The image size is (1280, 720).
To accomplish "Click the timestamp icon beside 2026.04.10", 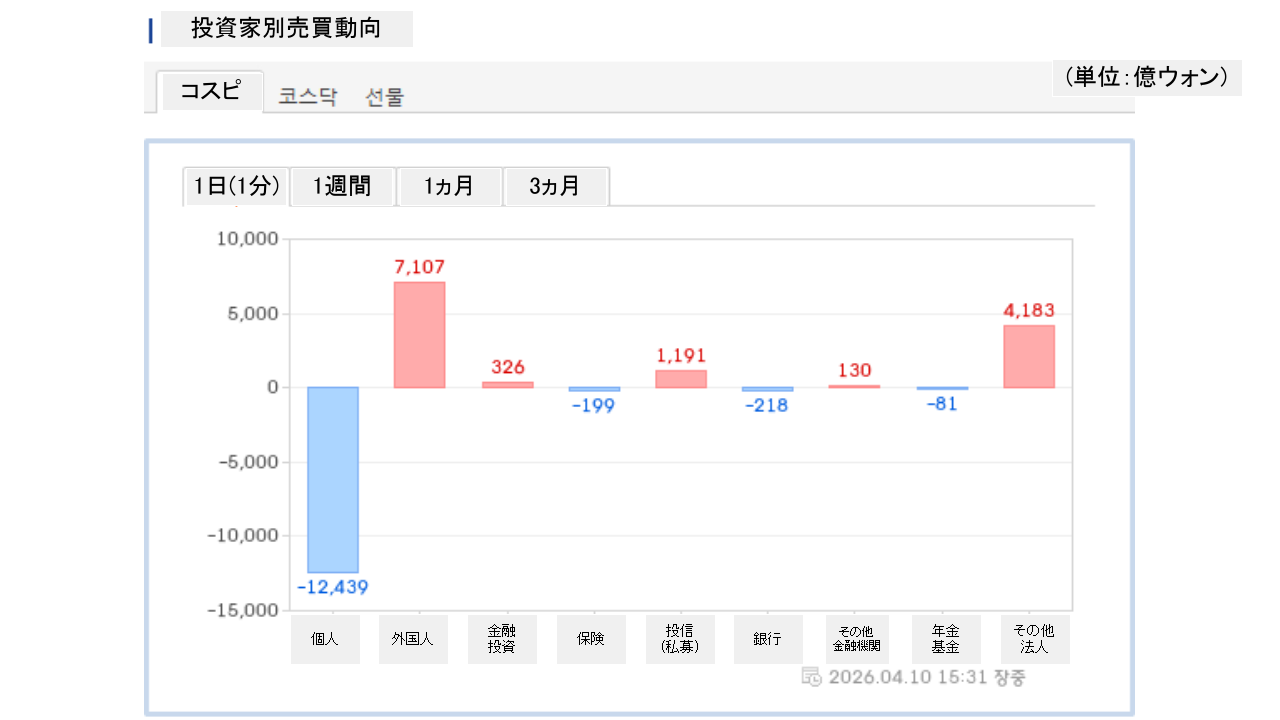I will [812, 677].
